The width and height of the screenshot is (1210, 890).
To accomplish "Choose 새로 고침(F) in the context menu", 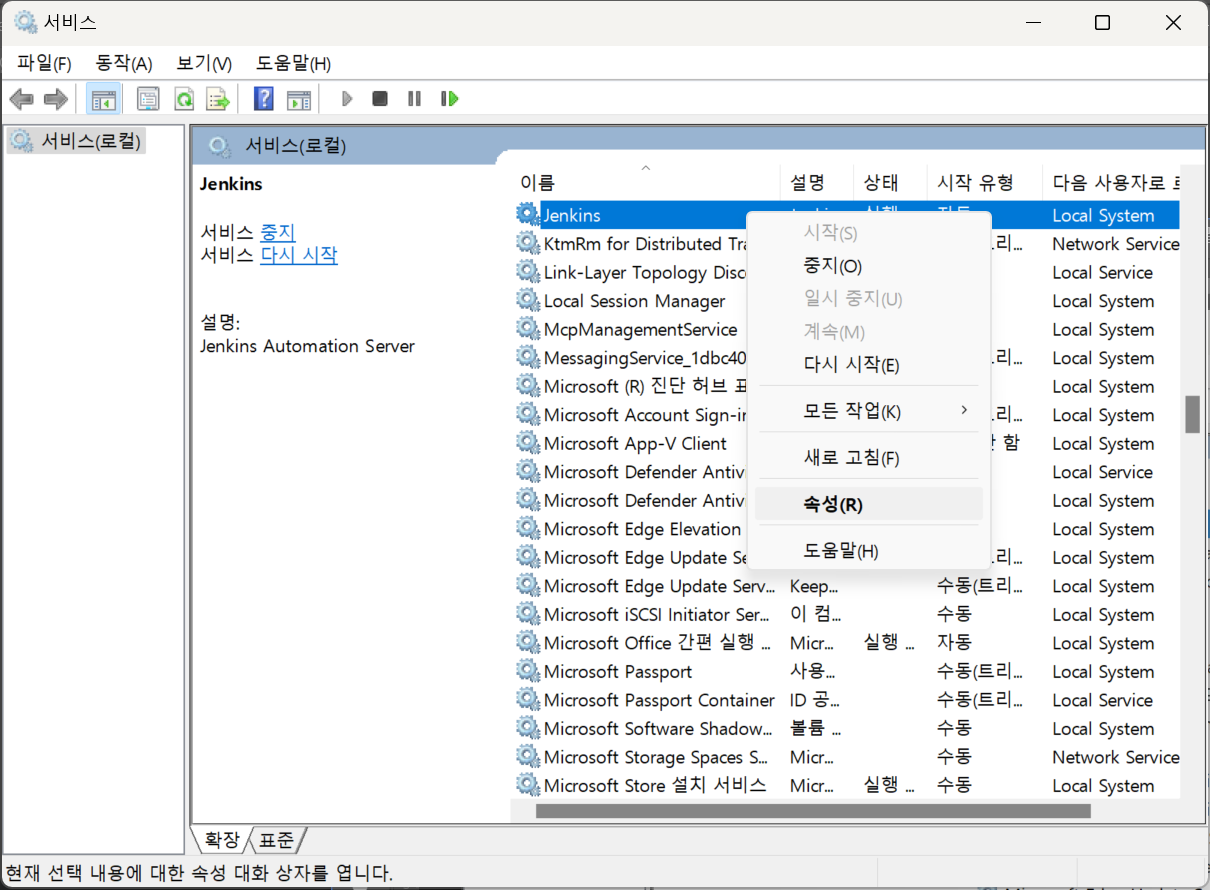I will pos(869,458).
